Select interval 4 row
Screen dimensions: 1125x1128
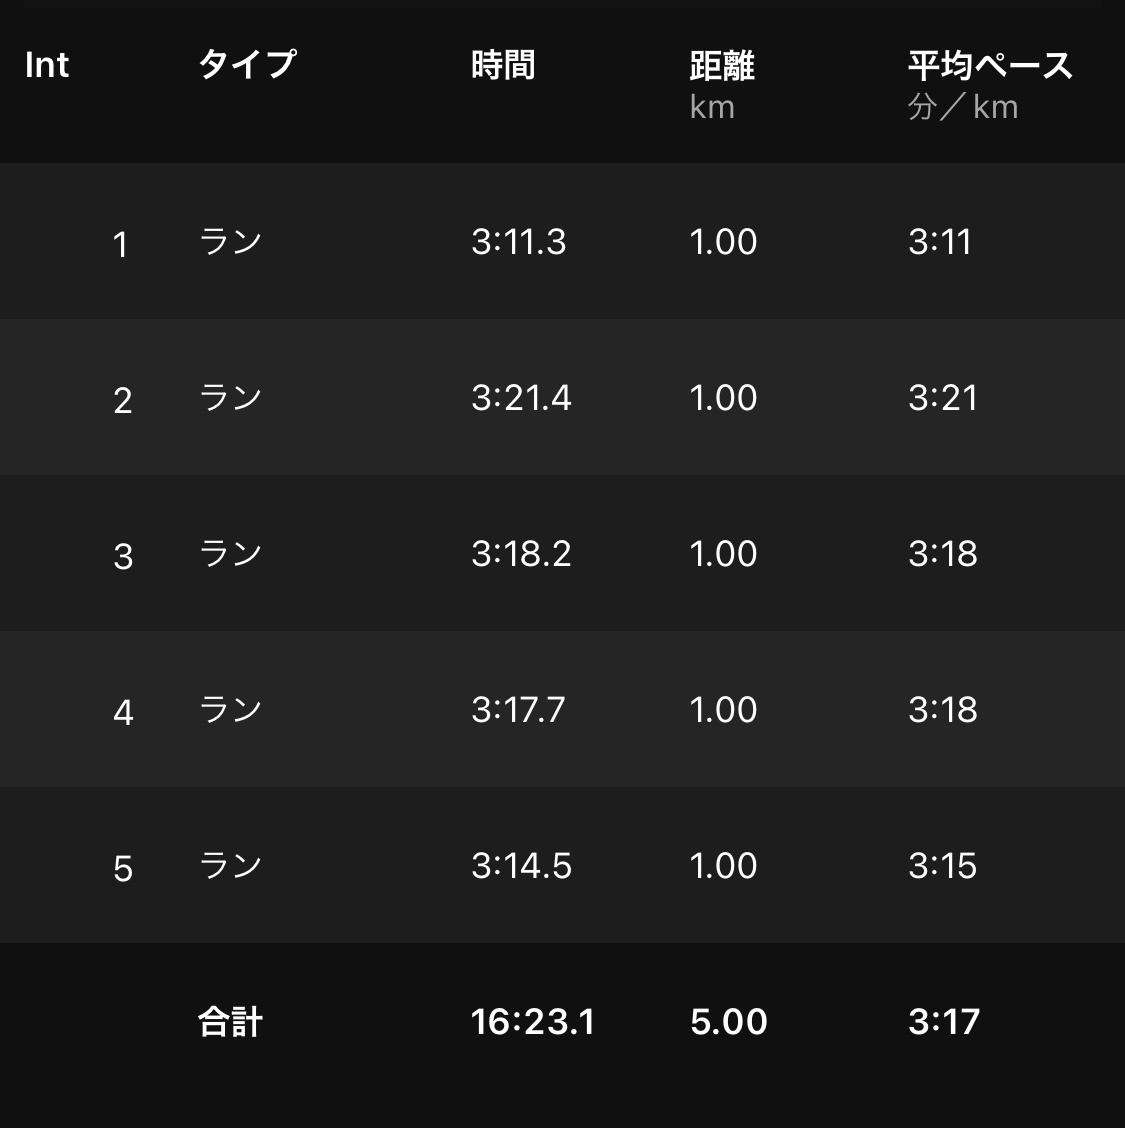[562, 709]
